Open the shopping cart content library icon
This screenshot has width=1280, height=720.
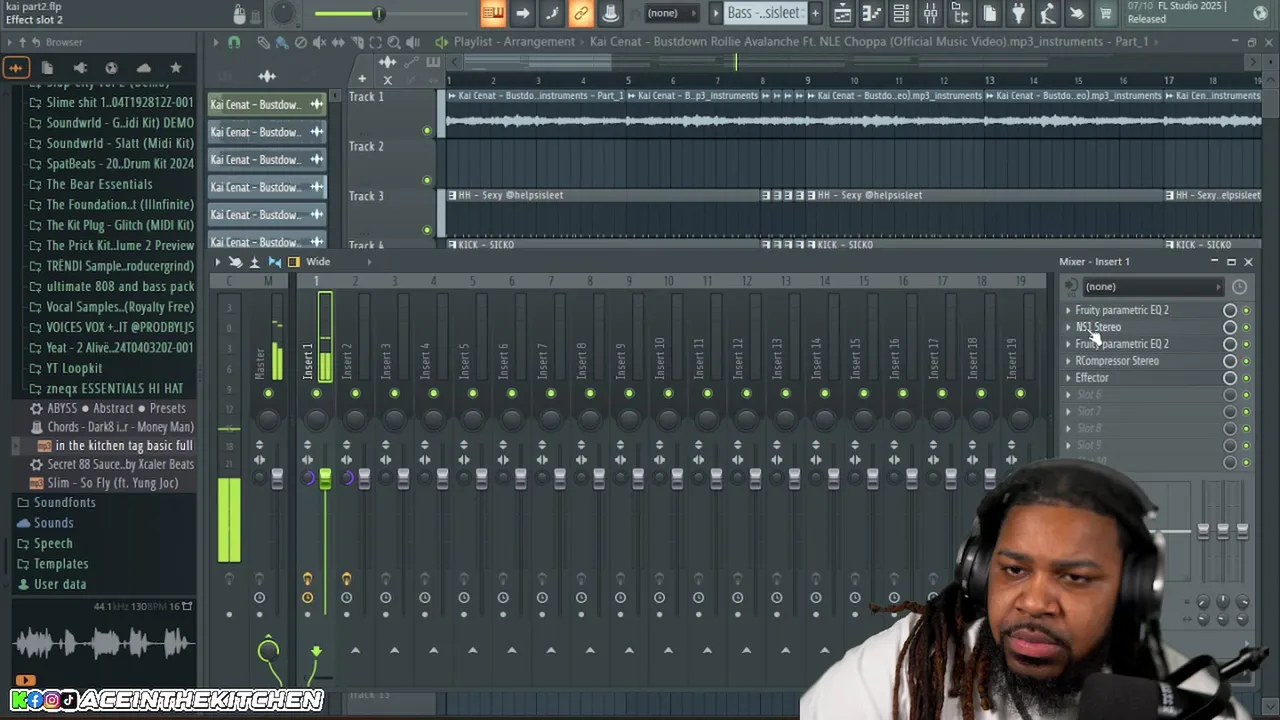click(x=1106, y=13)
